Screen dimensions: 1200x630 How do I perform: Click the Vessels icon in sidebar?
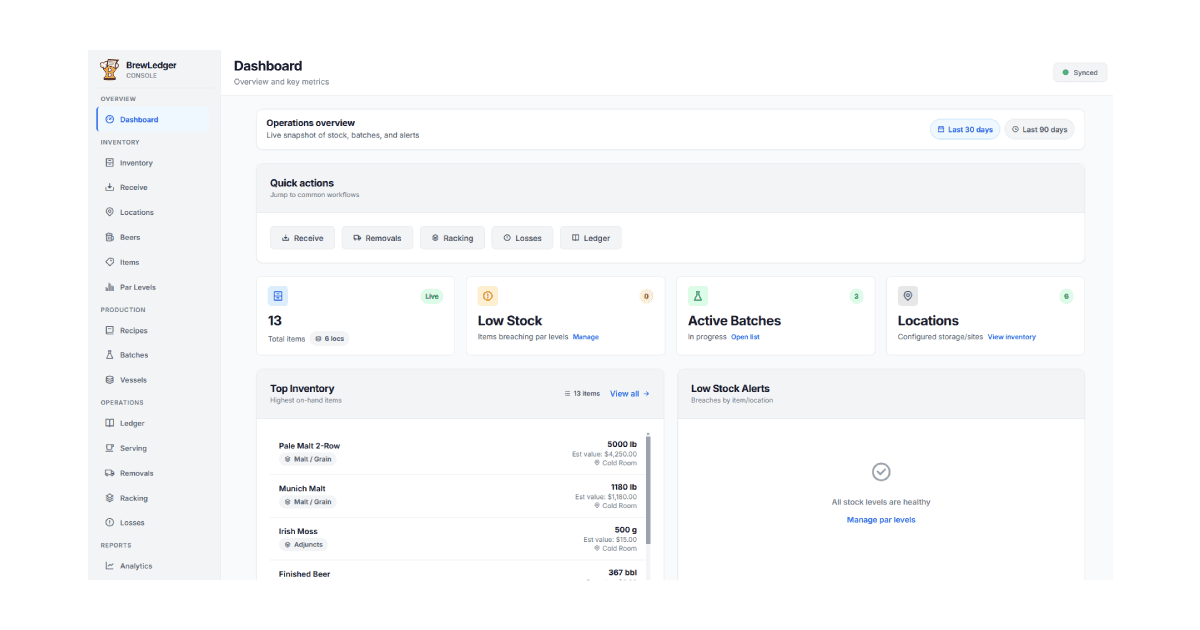click(x=110, y=380)
